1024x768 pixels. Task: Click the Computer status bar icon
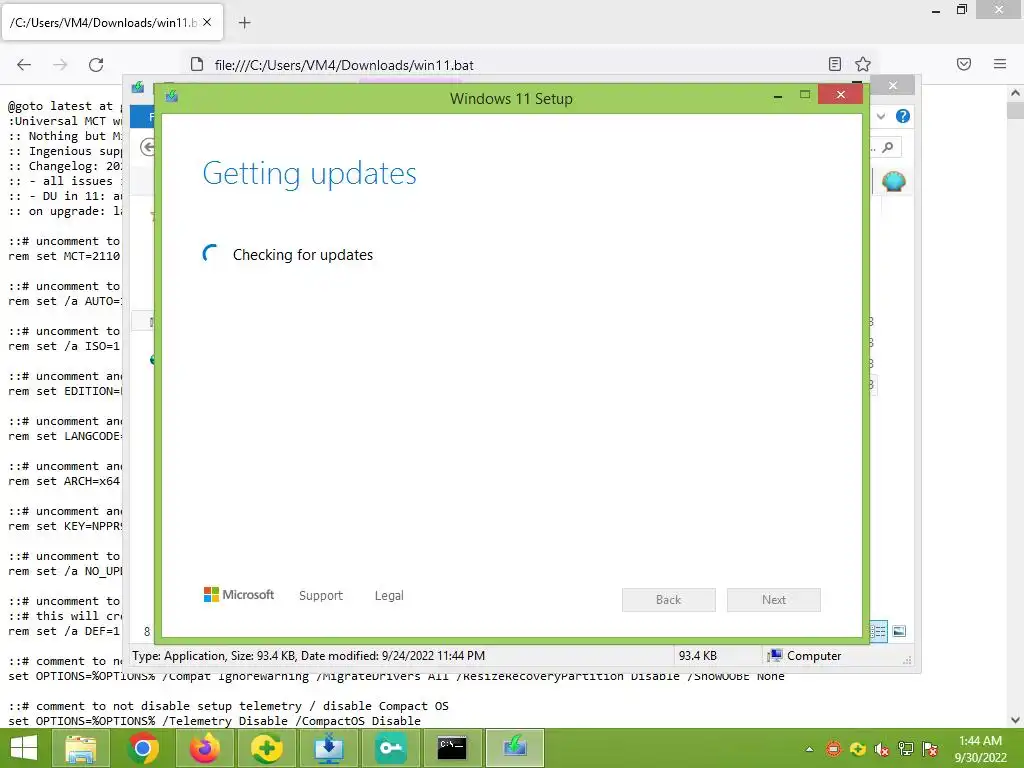tap(775, 655)
